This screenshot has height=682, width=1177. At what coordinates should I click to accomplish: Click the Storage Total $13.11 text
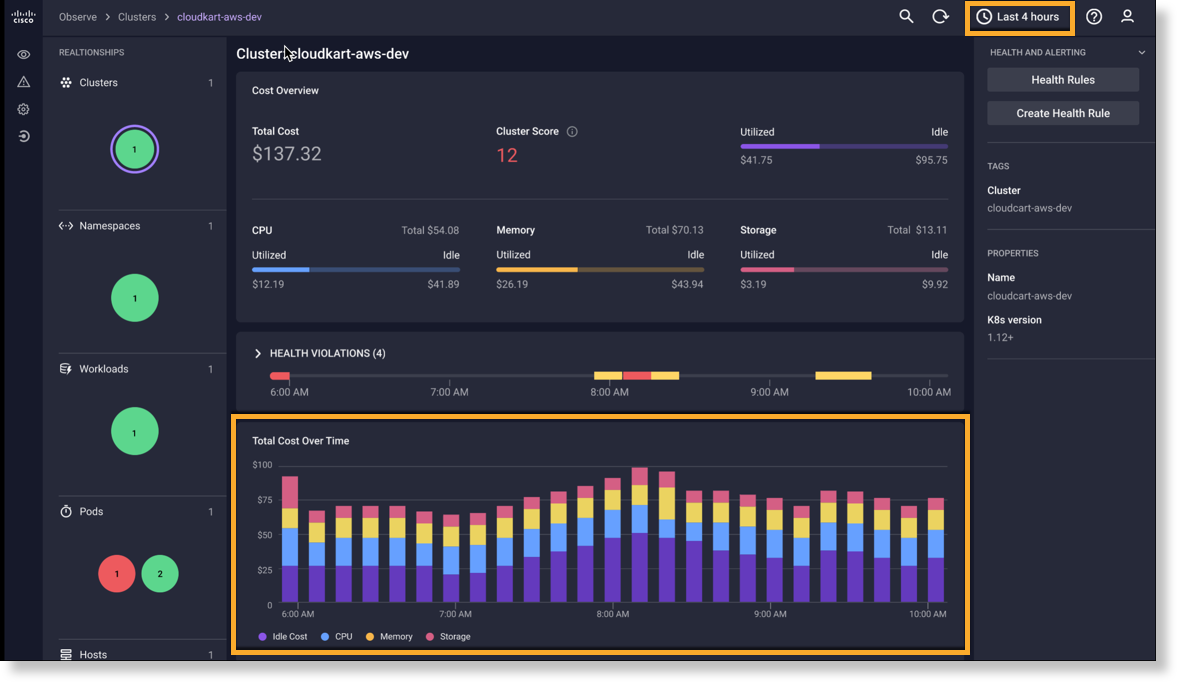pyautogui.click(x=917, y=230)
